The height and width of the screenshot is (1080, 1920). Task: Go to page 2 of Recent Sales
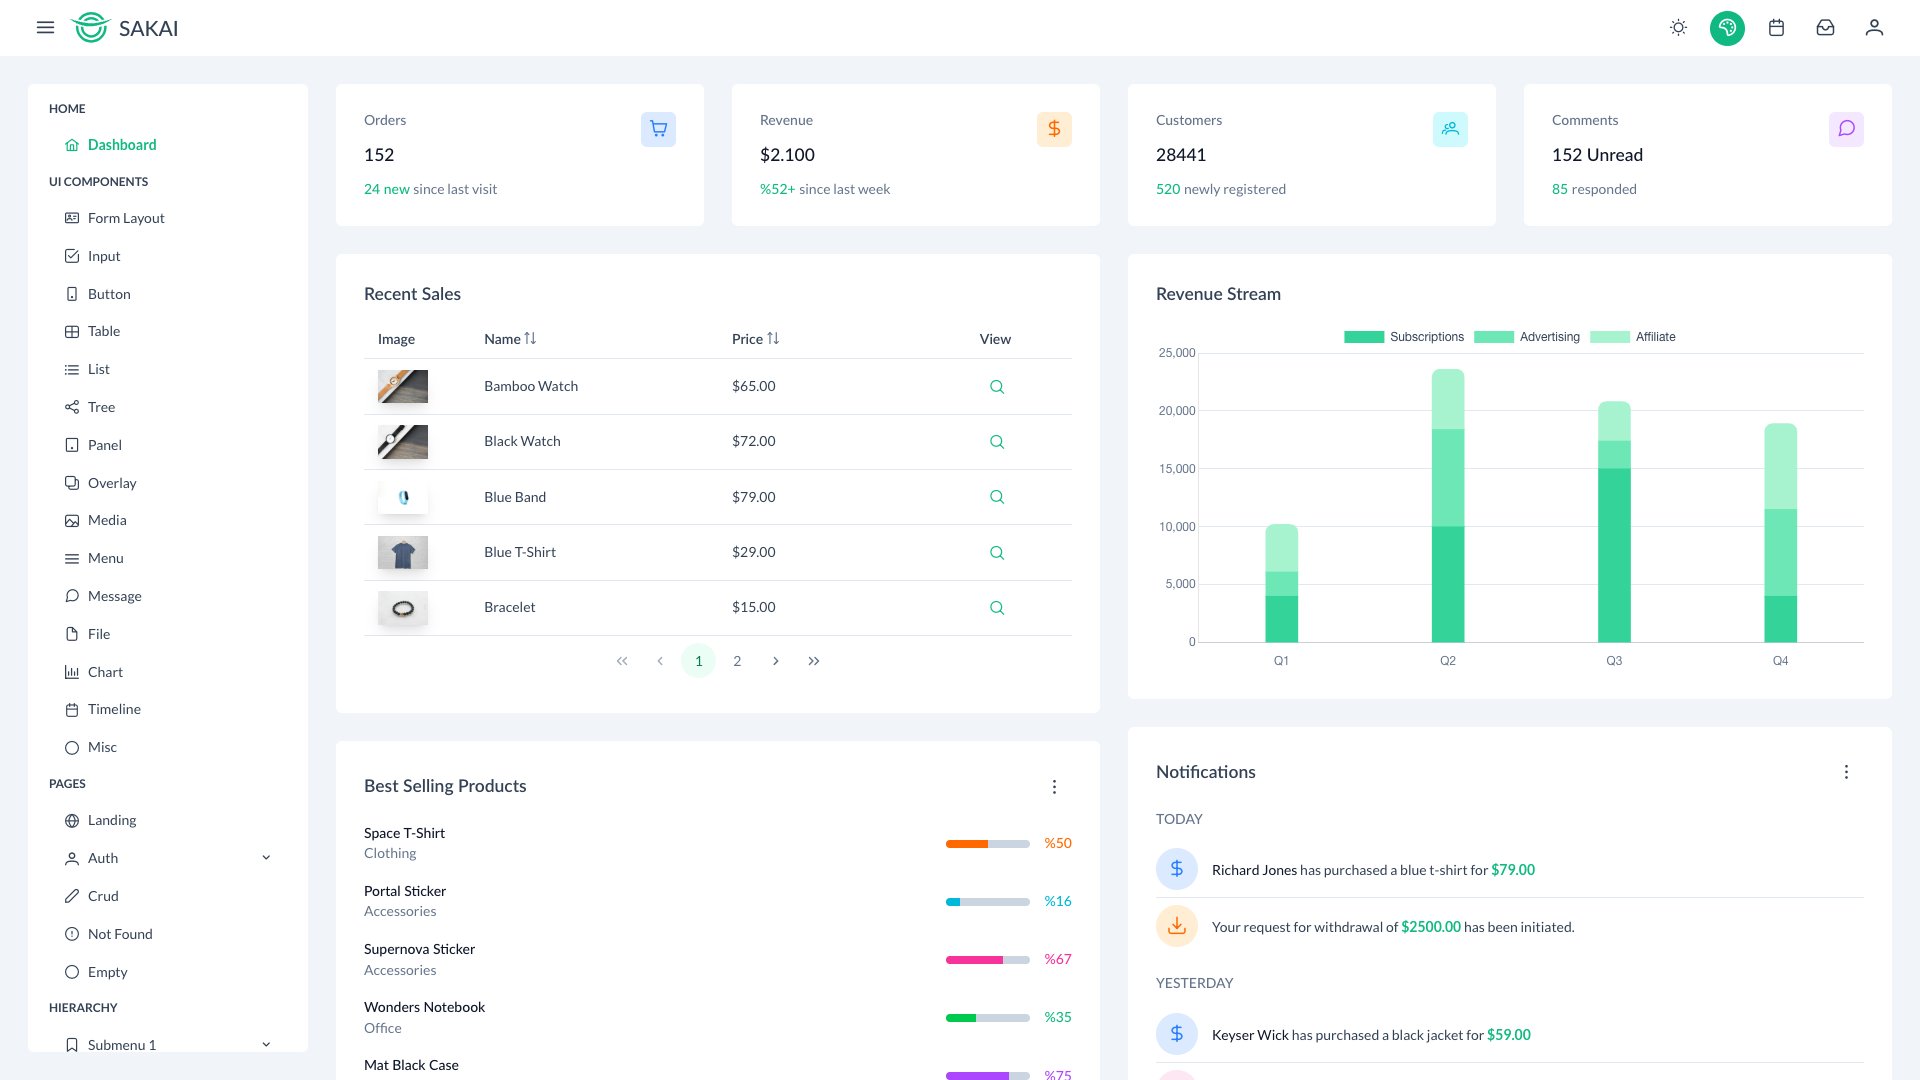click(x=737, y=660)
